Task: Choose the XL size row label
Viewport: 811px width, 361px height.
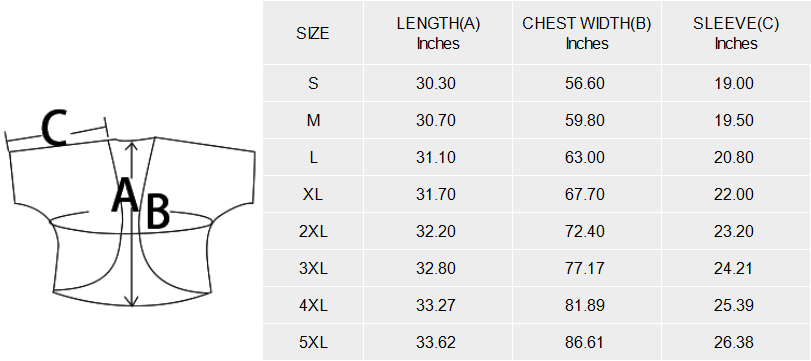Action: [x=313, y=194]
